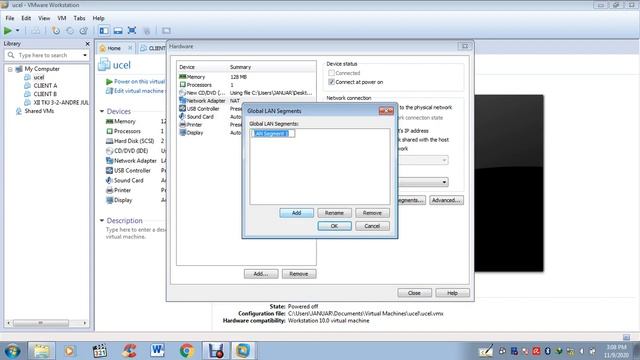
Task: Select Processors row in the Hardware dialog
Action: (247, 85)
